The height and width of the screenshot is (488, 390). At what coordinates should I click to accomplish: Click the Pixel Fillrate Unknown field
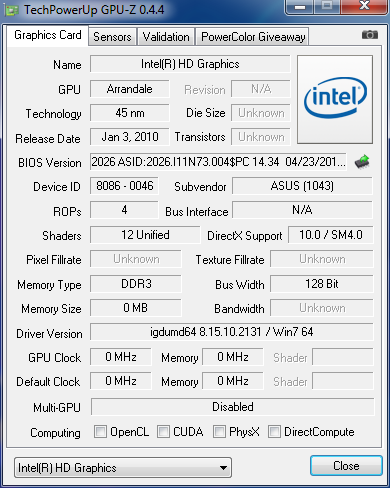click(136, 259)
